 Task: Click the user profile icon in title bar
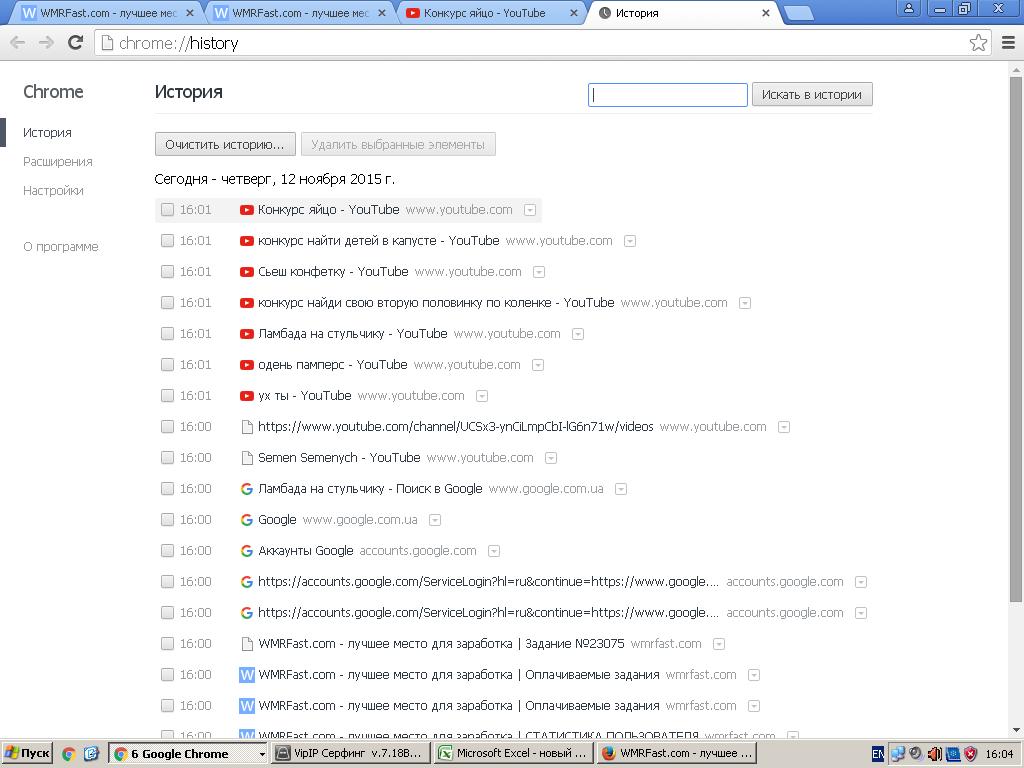tap(908, 8)
